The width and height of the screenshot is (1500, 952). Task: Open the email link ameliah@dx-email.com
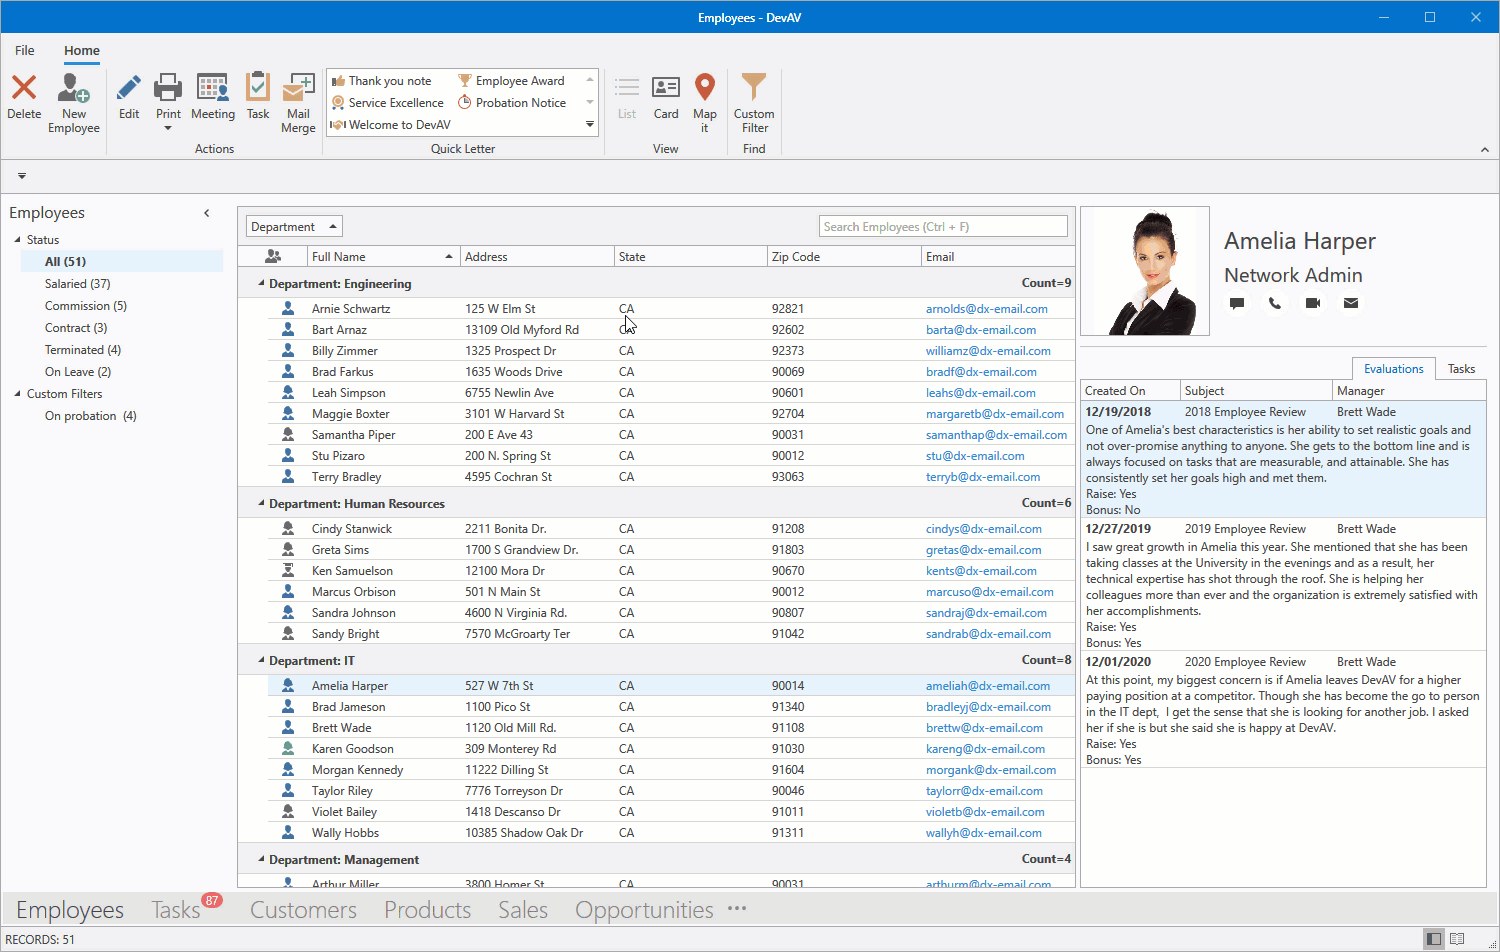988,685
